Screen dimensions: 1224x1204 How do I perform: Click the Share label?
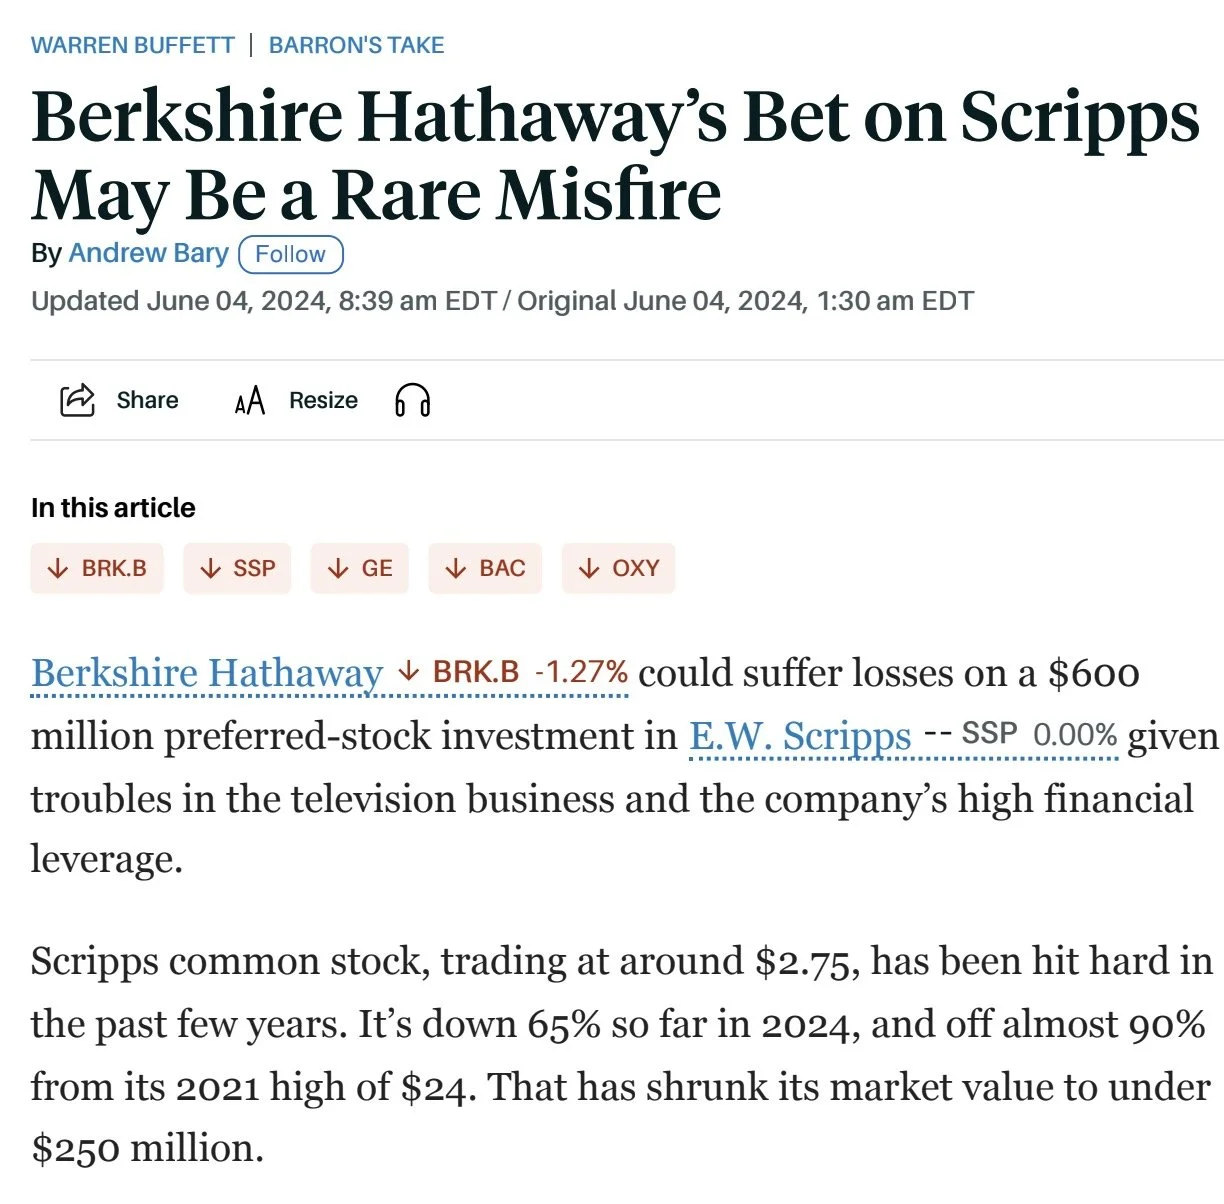coord(147,400)
